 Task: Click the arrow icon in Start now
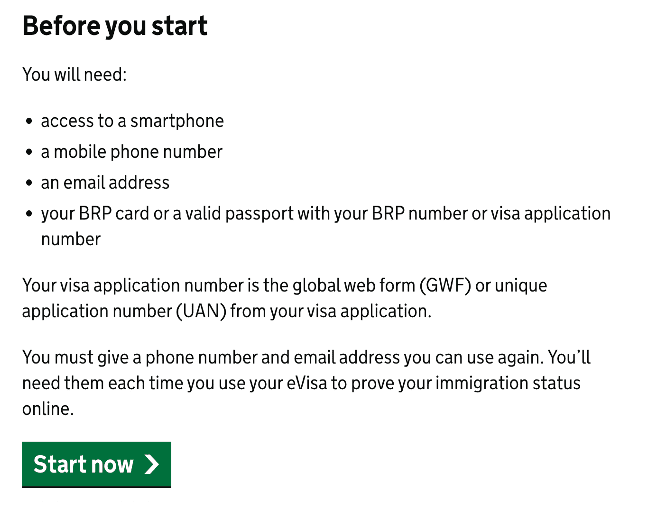(152, 464)
